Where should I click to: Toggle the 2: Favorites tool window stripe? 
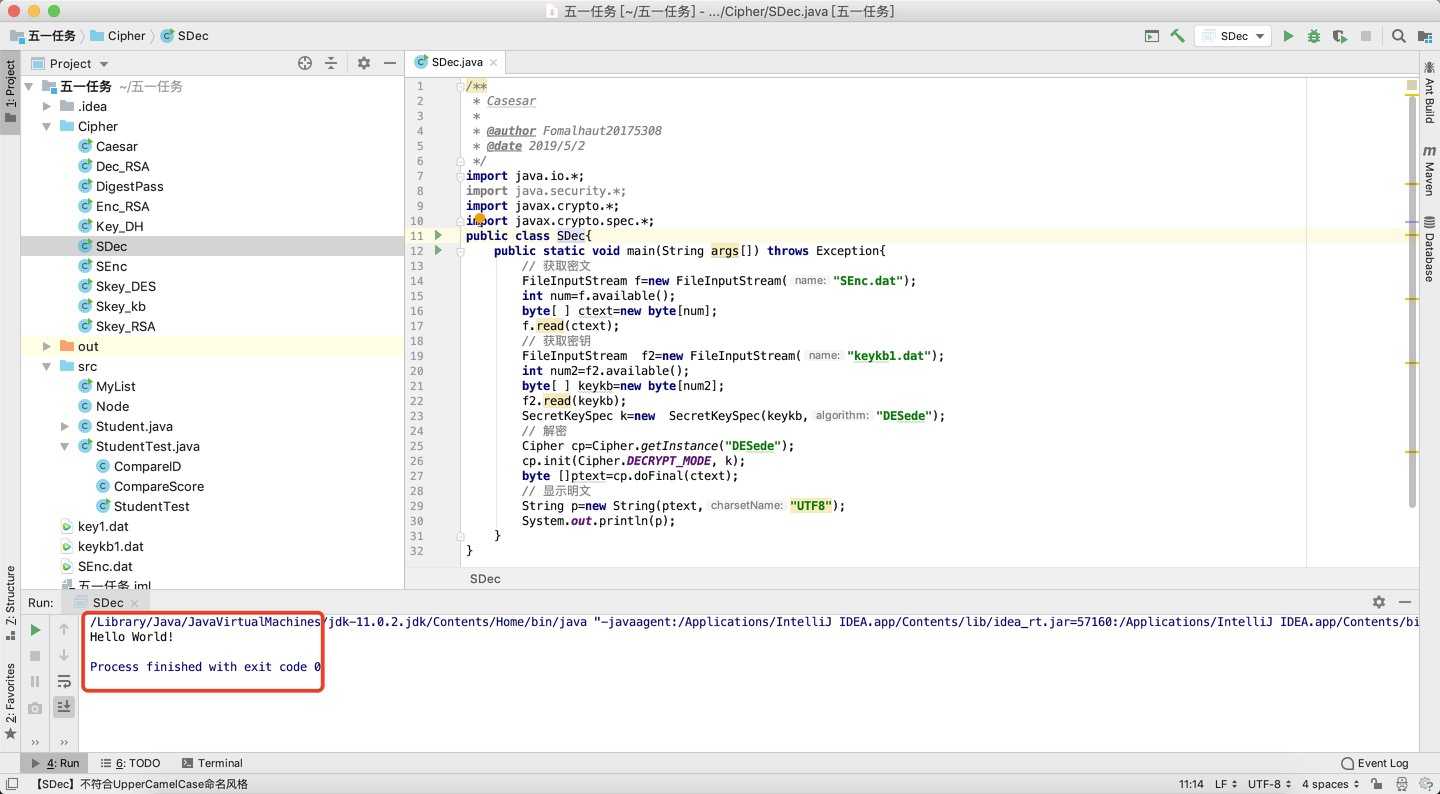[x=10, y=701]
